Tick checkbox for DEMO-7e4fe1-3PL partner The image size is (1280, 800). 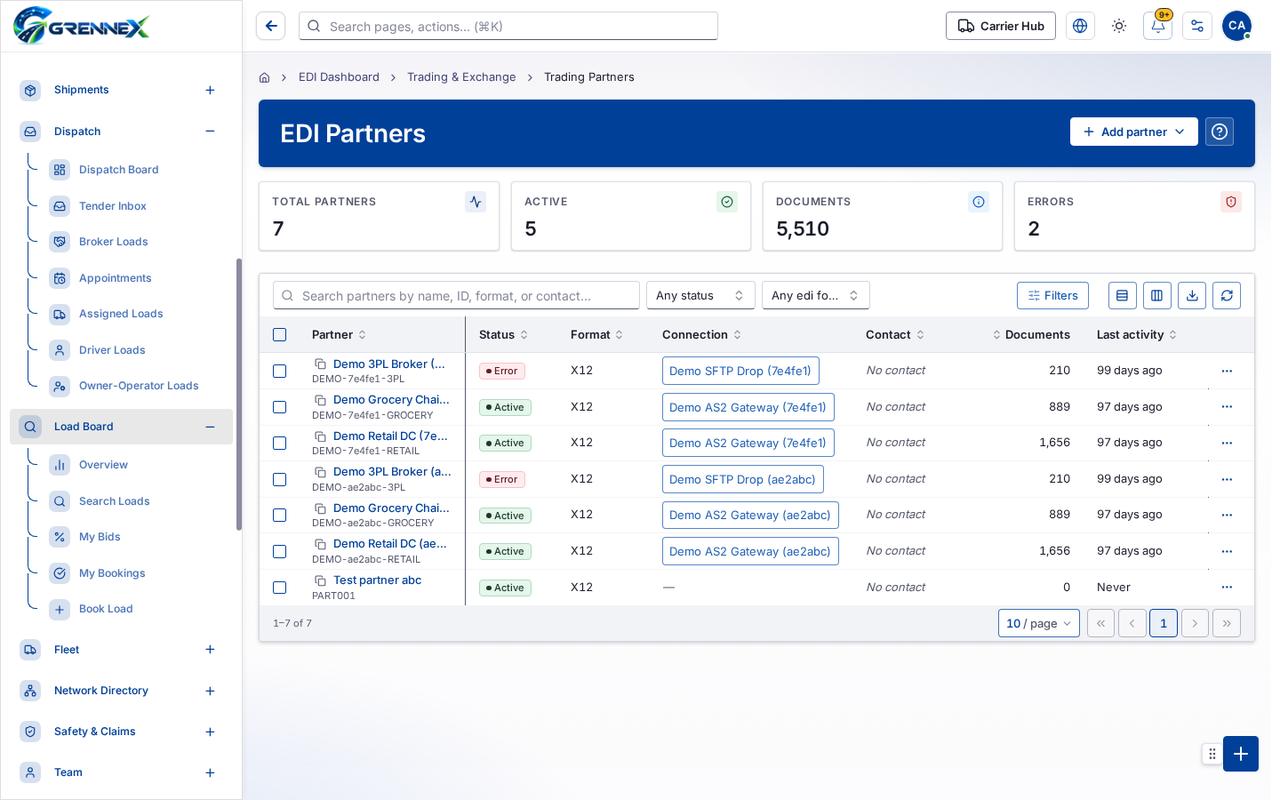280,371
